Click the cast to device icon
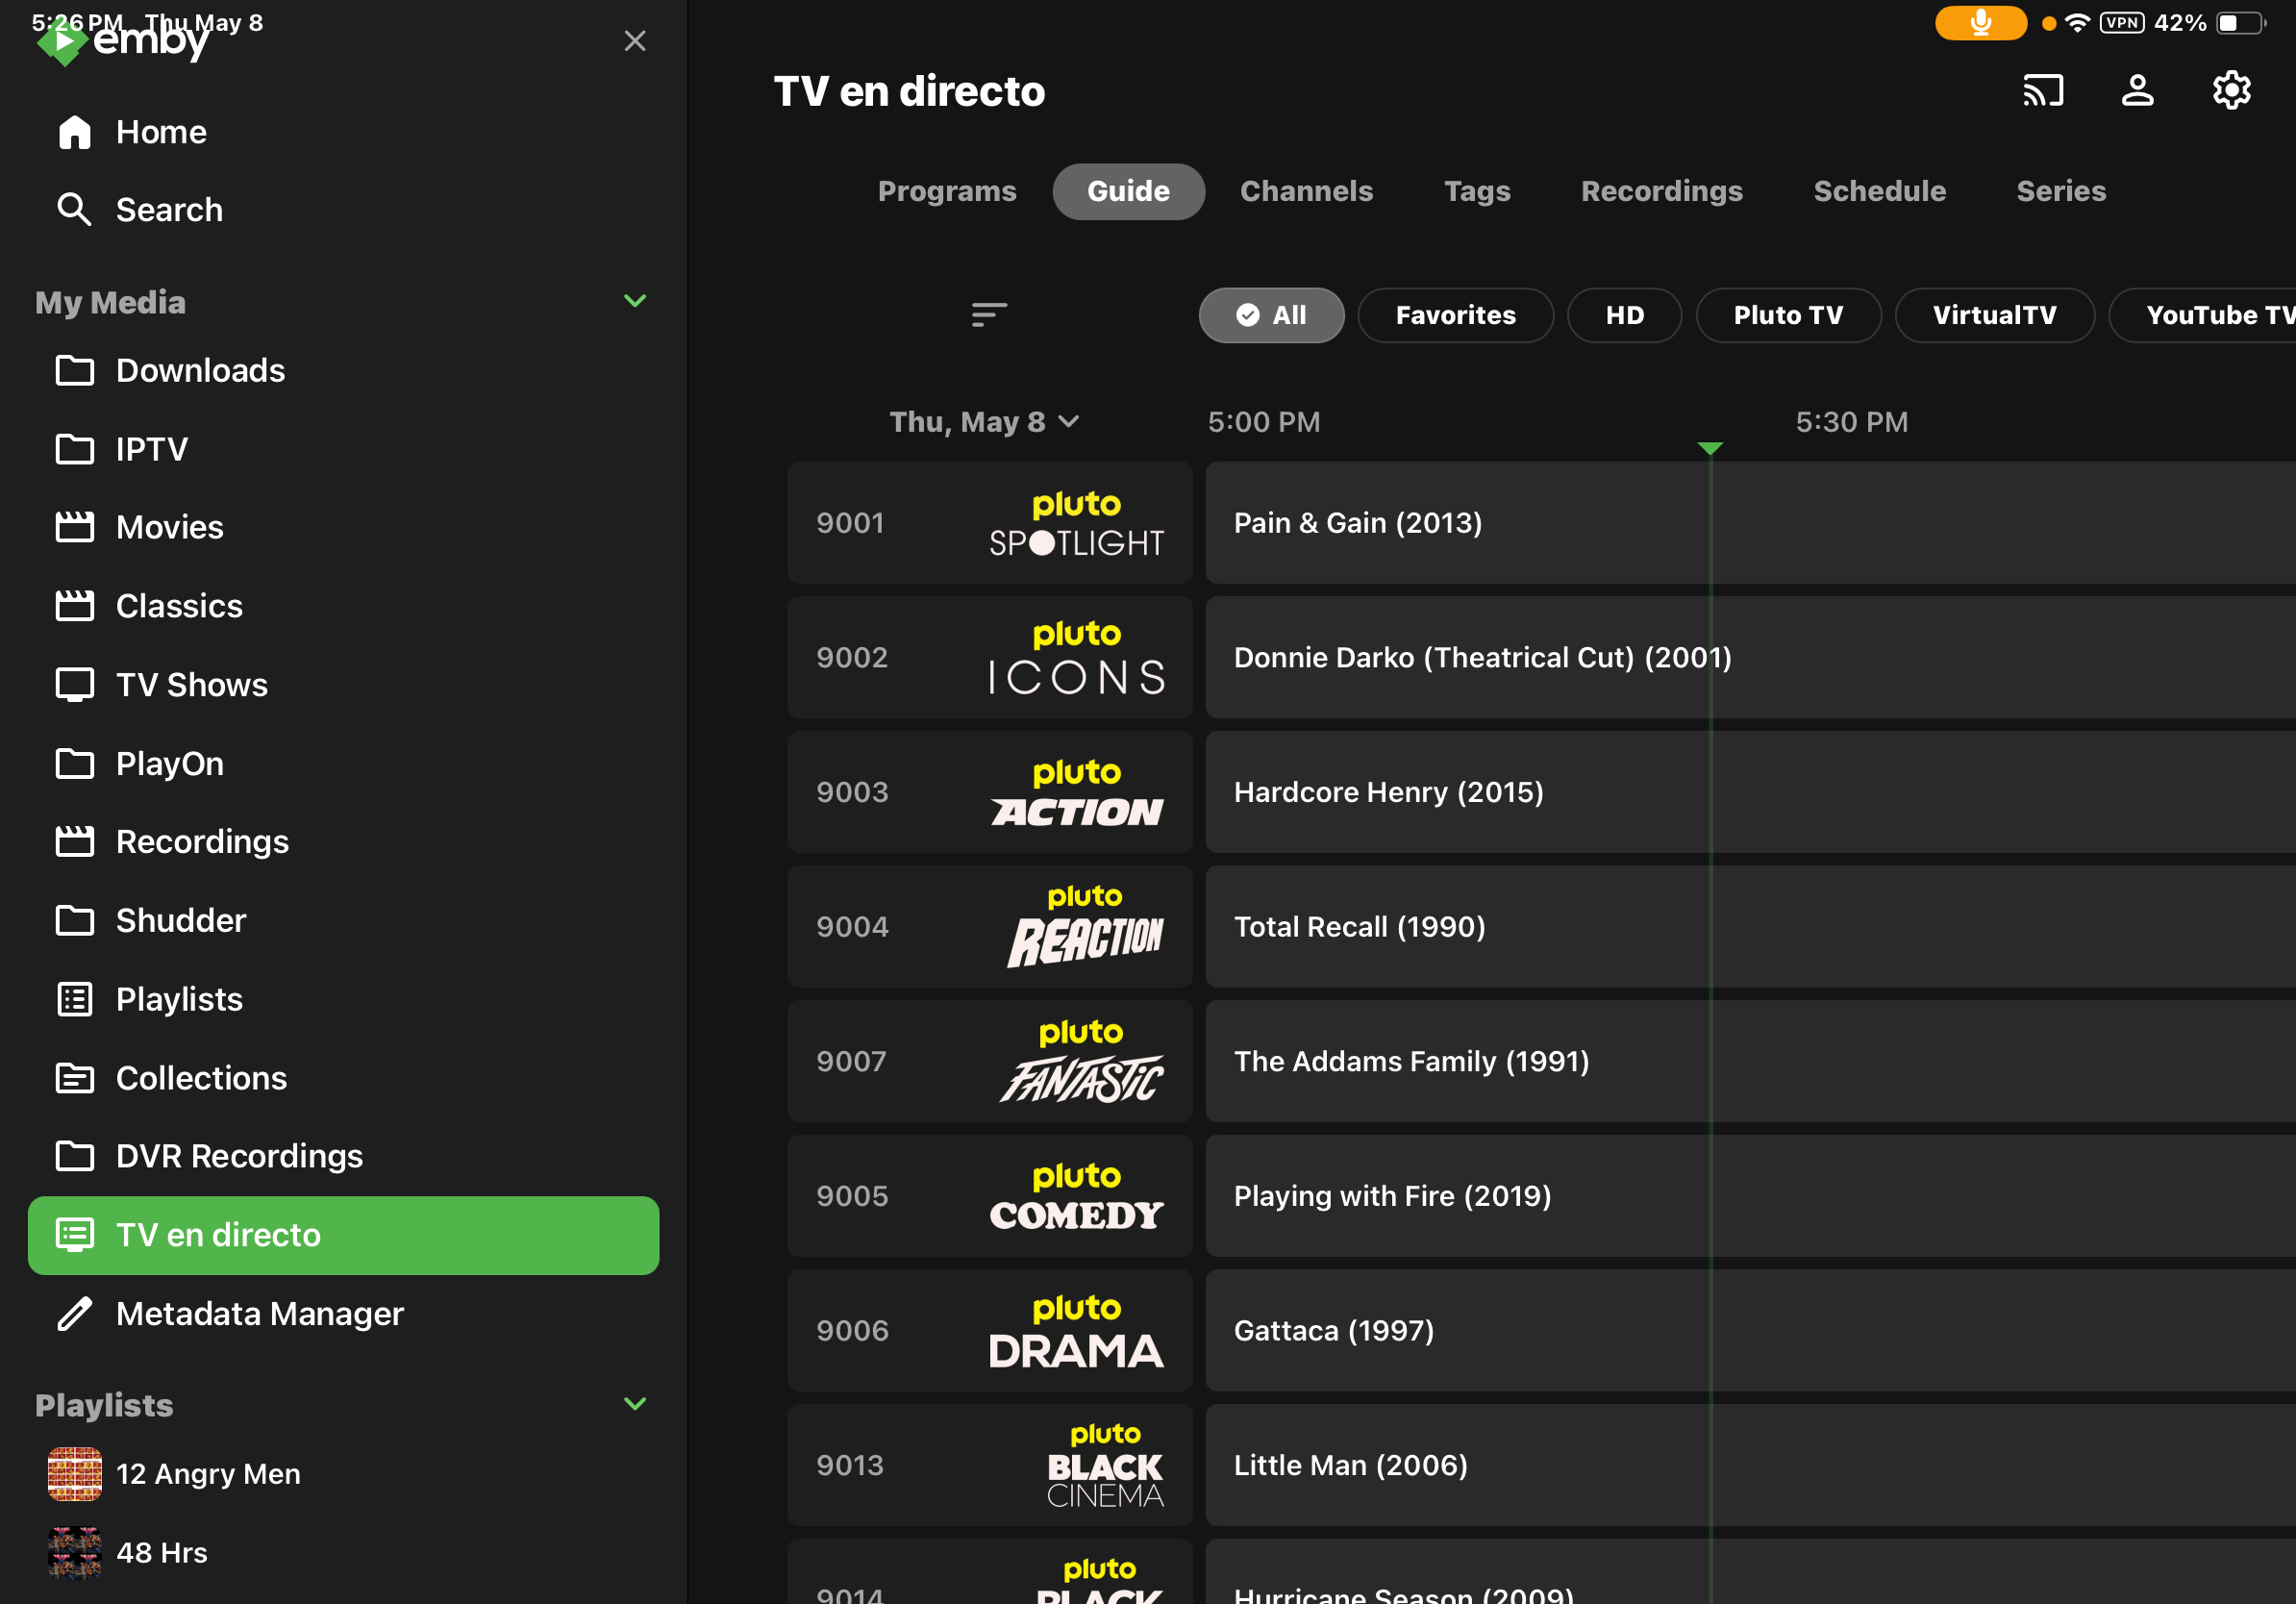Screen dimensions: 2296x1604 click(2042, 91)
